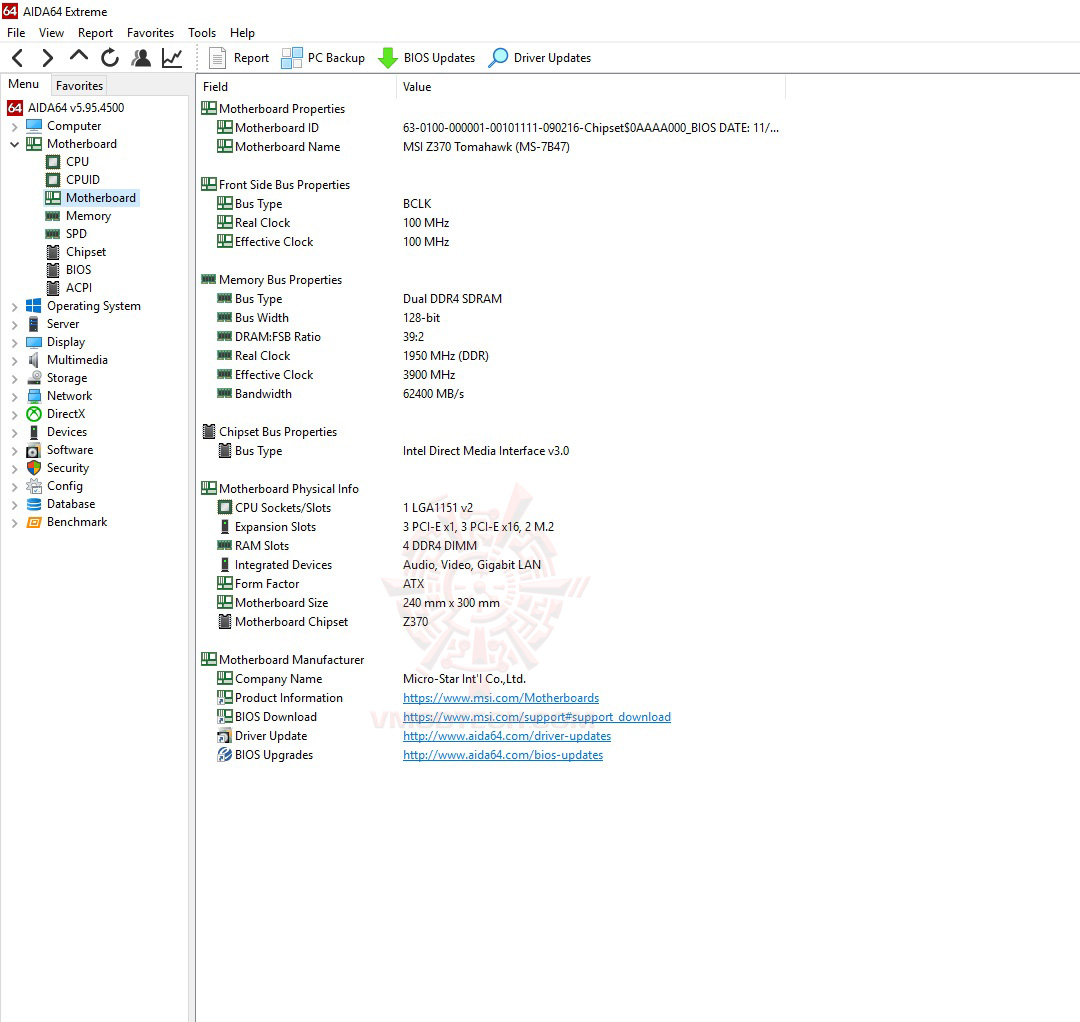The height and width of the screenshot is (1022, 1080).
Task: Click the Refresh icon in toolbar
Action: tap(110, 58)
